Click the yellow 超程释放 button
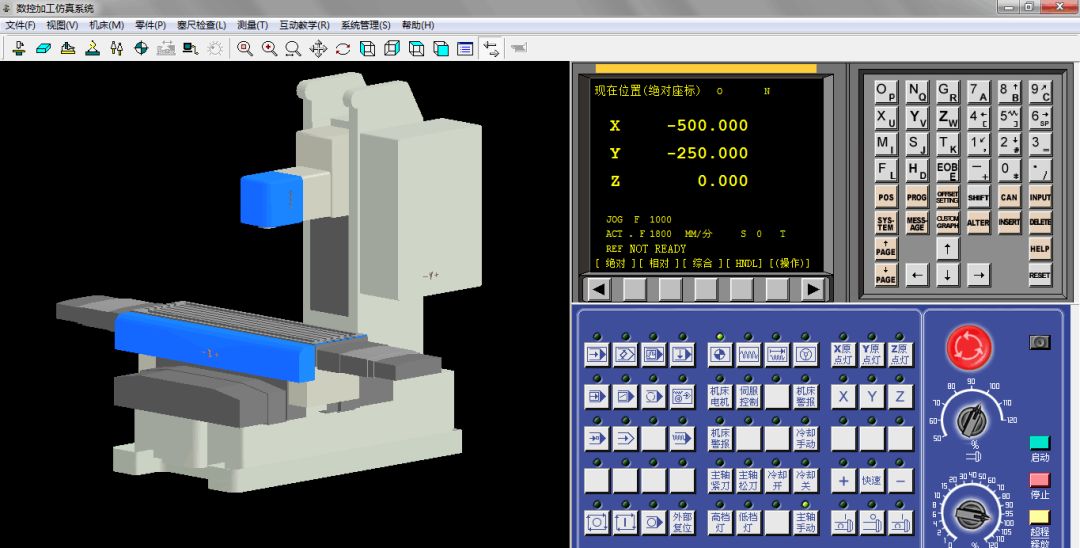 pos(1039,517)
